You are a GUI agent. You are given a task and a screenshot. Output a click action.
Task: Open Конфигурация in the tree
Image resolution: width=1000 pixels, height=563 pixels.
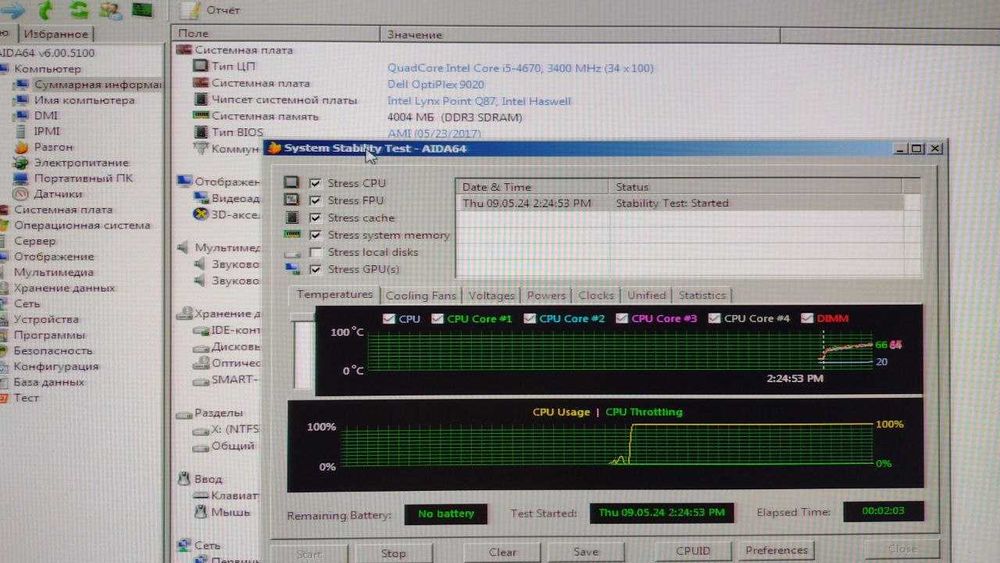(56, 366)
